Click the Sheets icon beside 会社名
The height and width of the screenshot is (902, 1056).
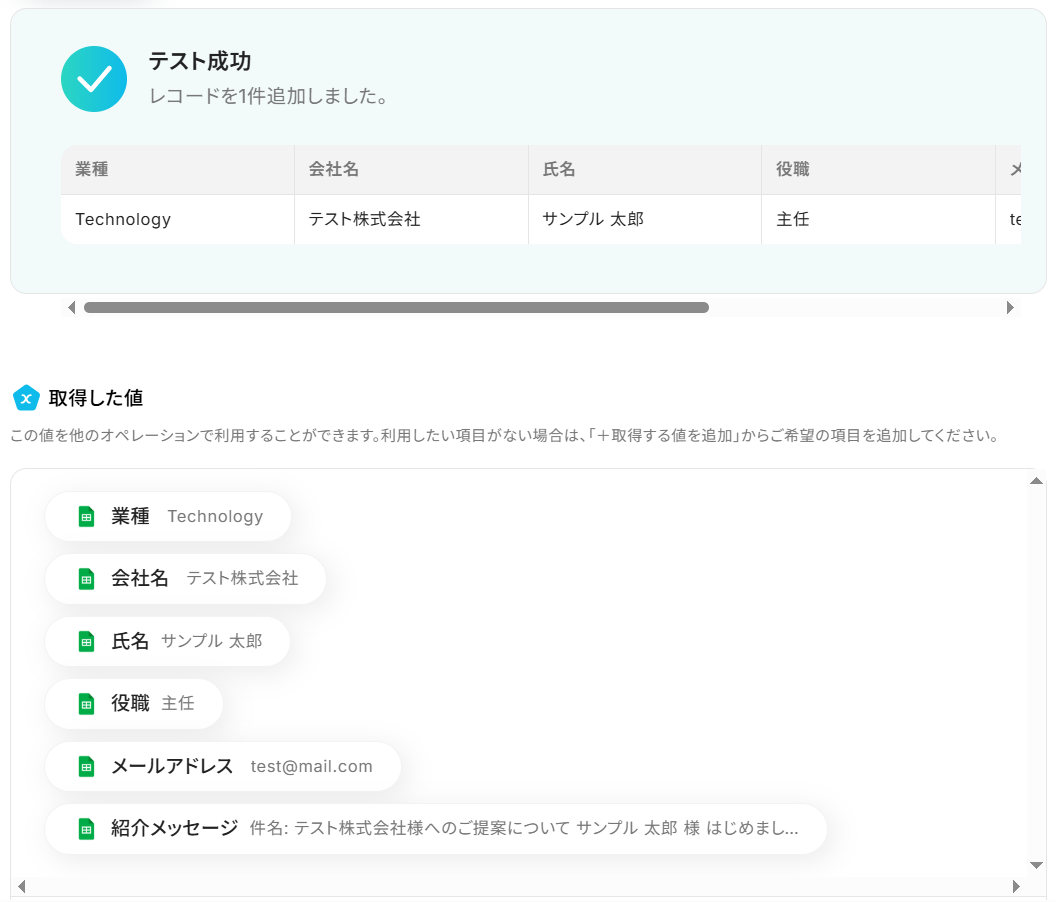(x=86, y=579)
